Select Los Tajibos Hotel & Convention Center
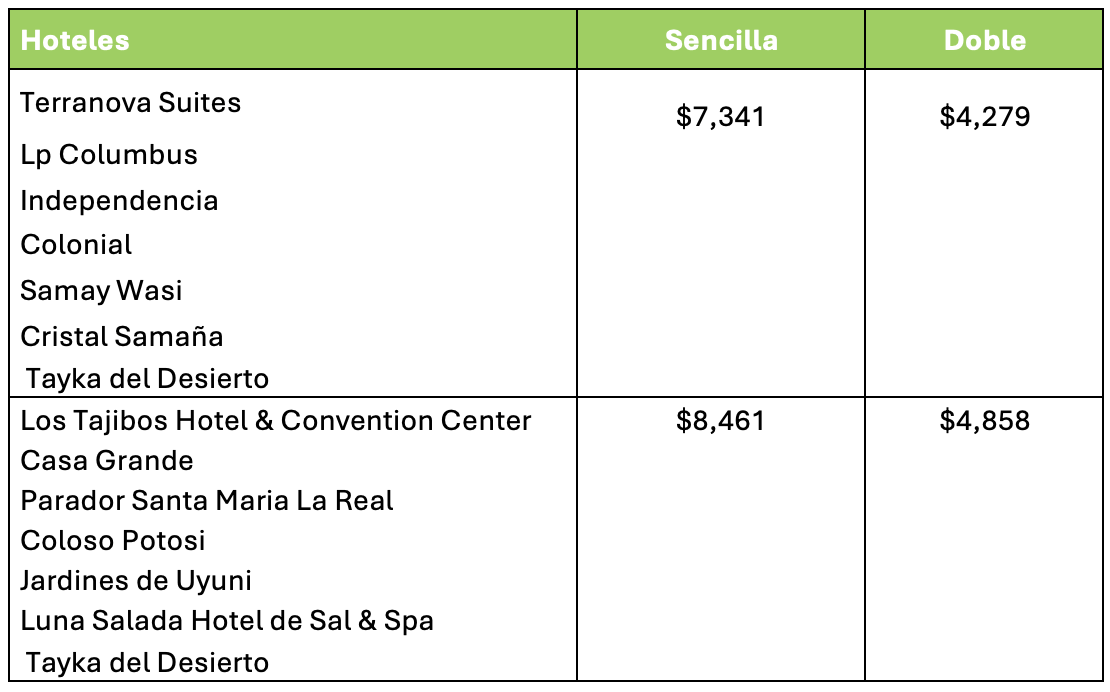 (275, 420)
